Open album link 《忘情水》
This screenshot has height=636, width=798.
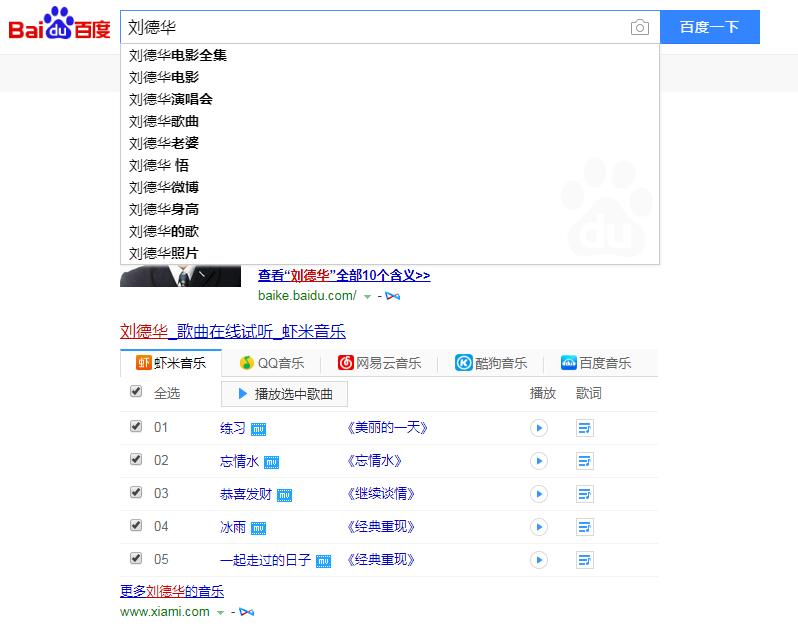(375, 461)
